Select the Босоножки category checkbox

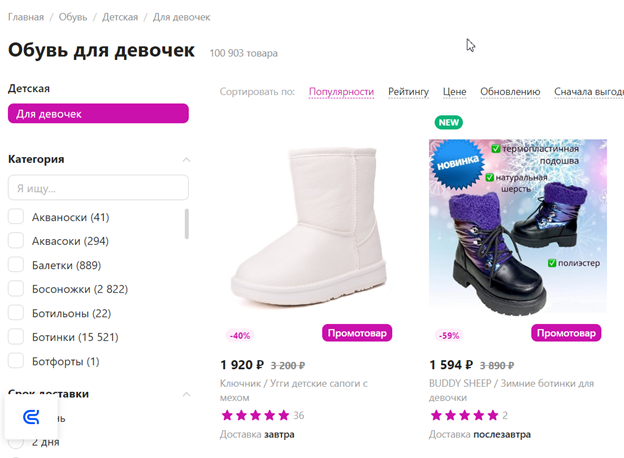point(16,288)
